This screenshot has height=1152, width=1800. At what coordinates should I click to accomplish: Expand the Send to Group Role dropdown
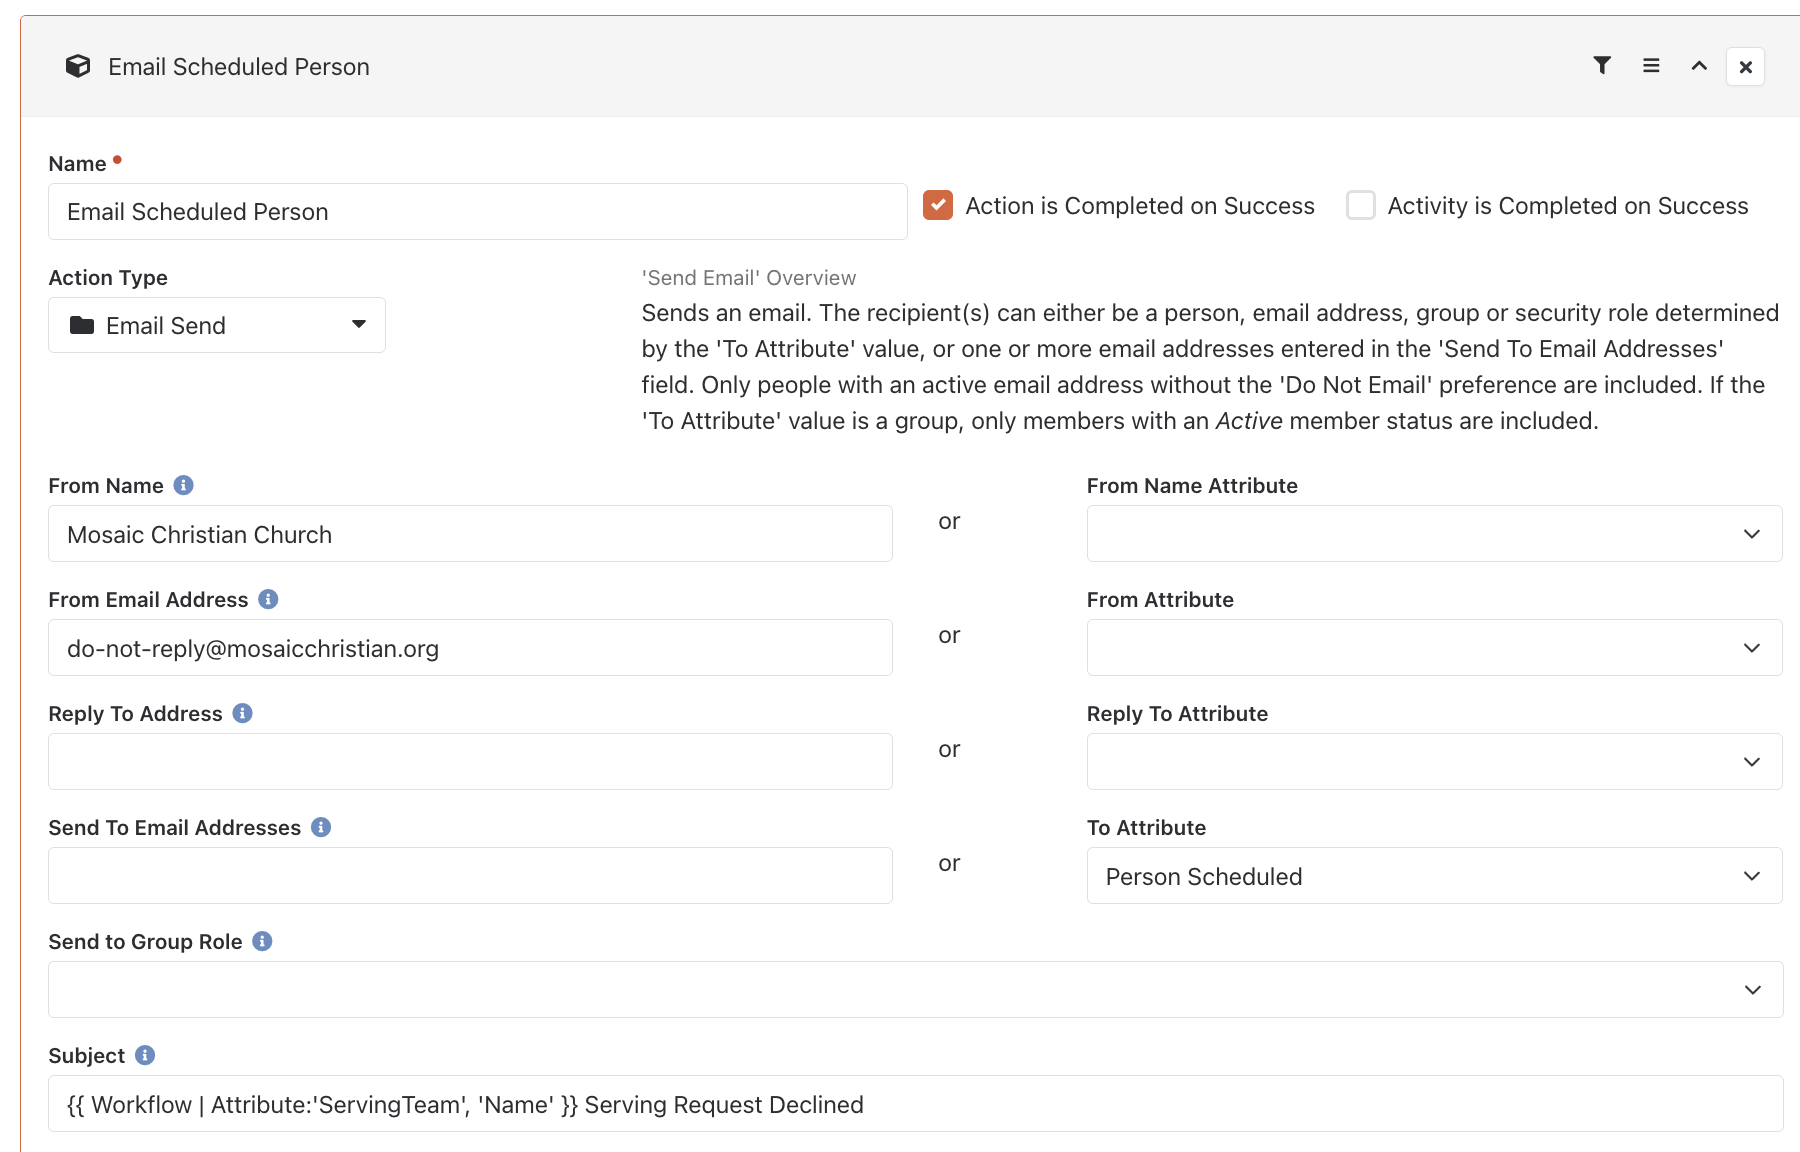(x=915, y=989)
